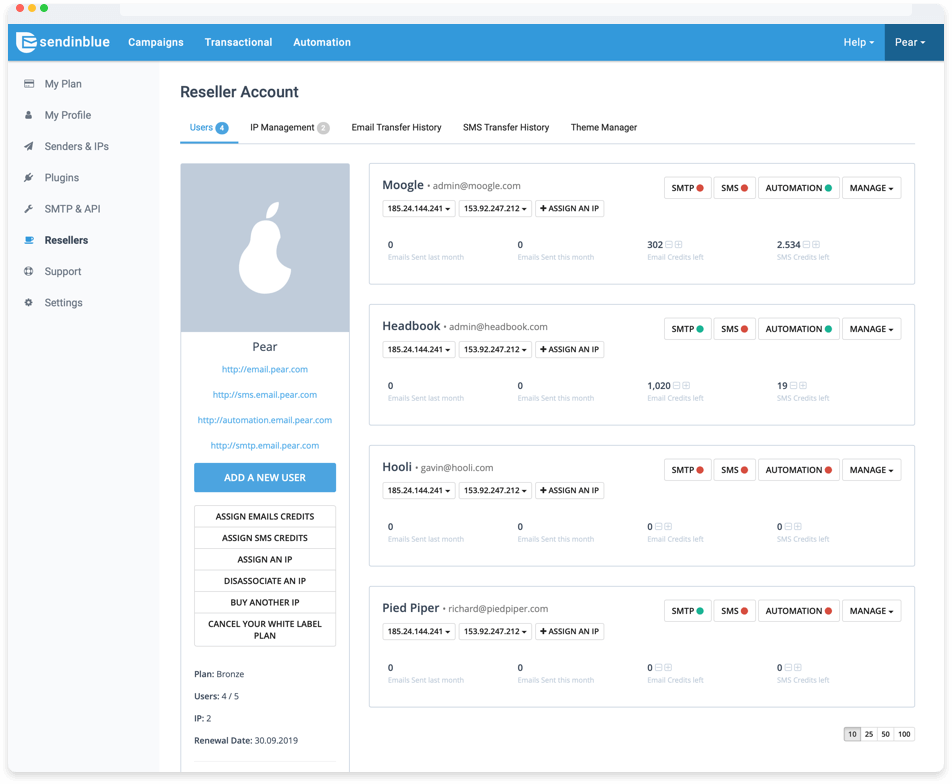Viewport: 952px width, 784px height.
Task: Click the minus icon for Hooli email credits
Action: [x=659, y=527]
